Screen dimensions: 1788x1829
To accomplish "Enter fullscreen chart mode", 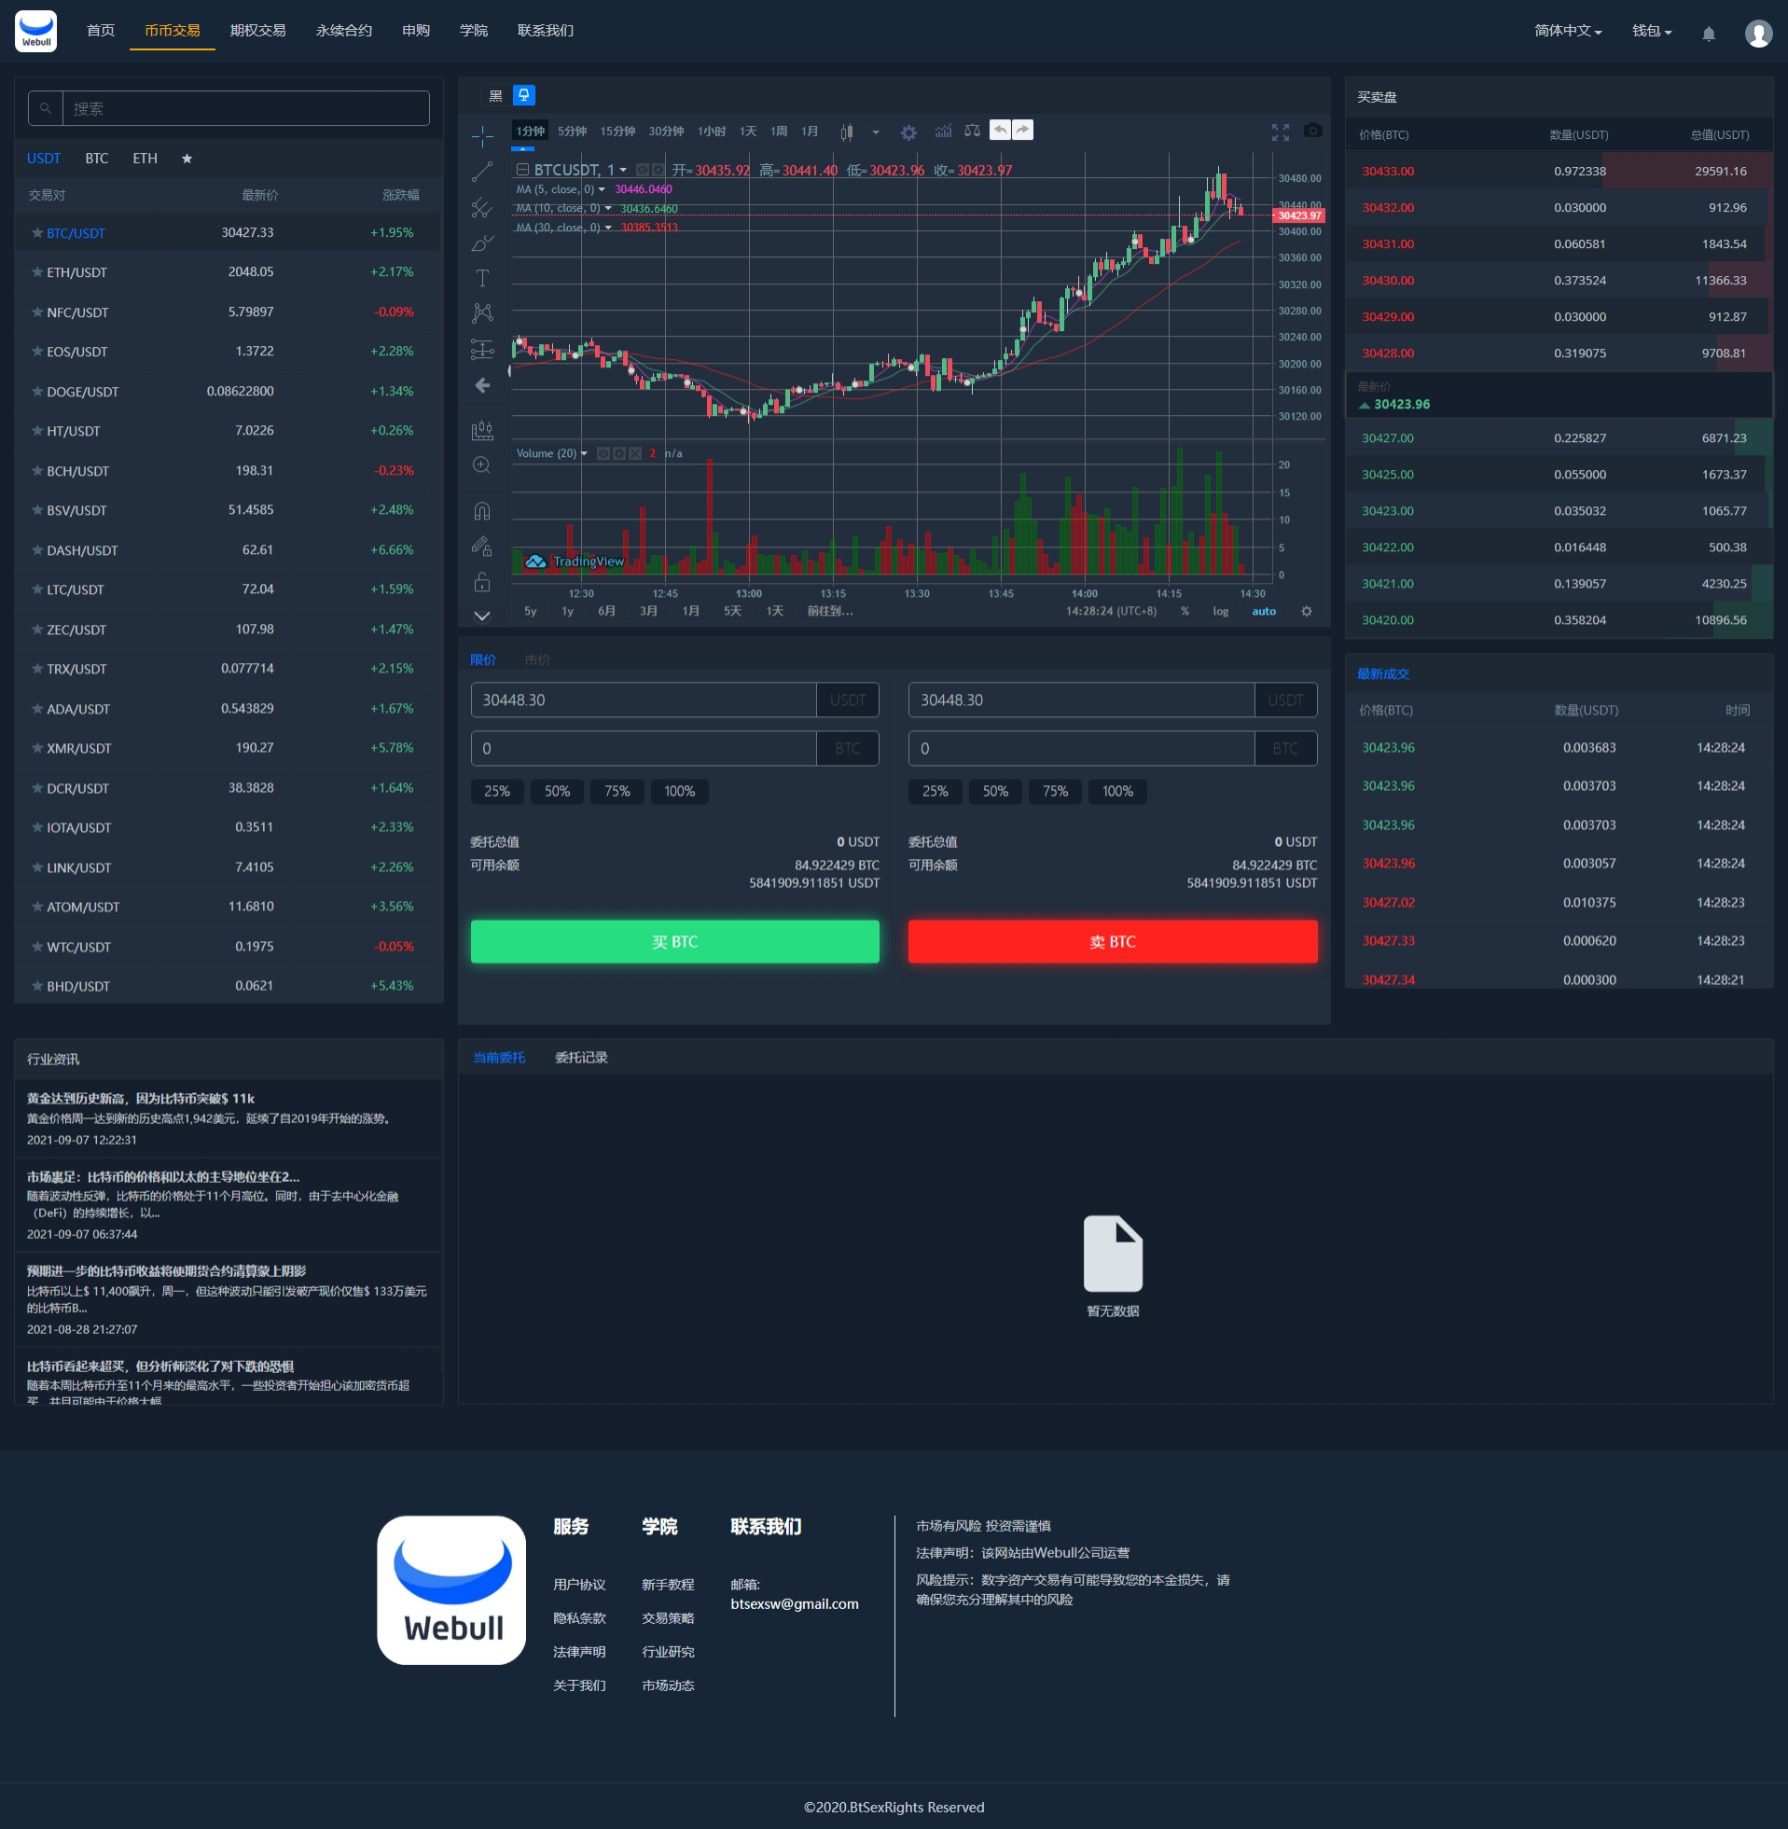I will pyautogui.click(x=1280, y=132).
